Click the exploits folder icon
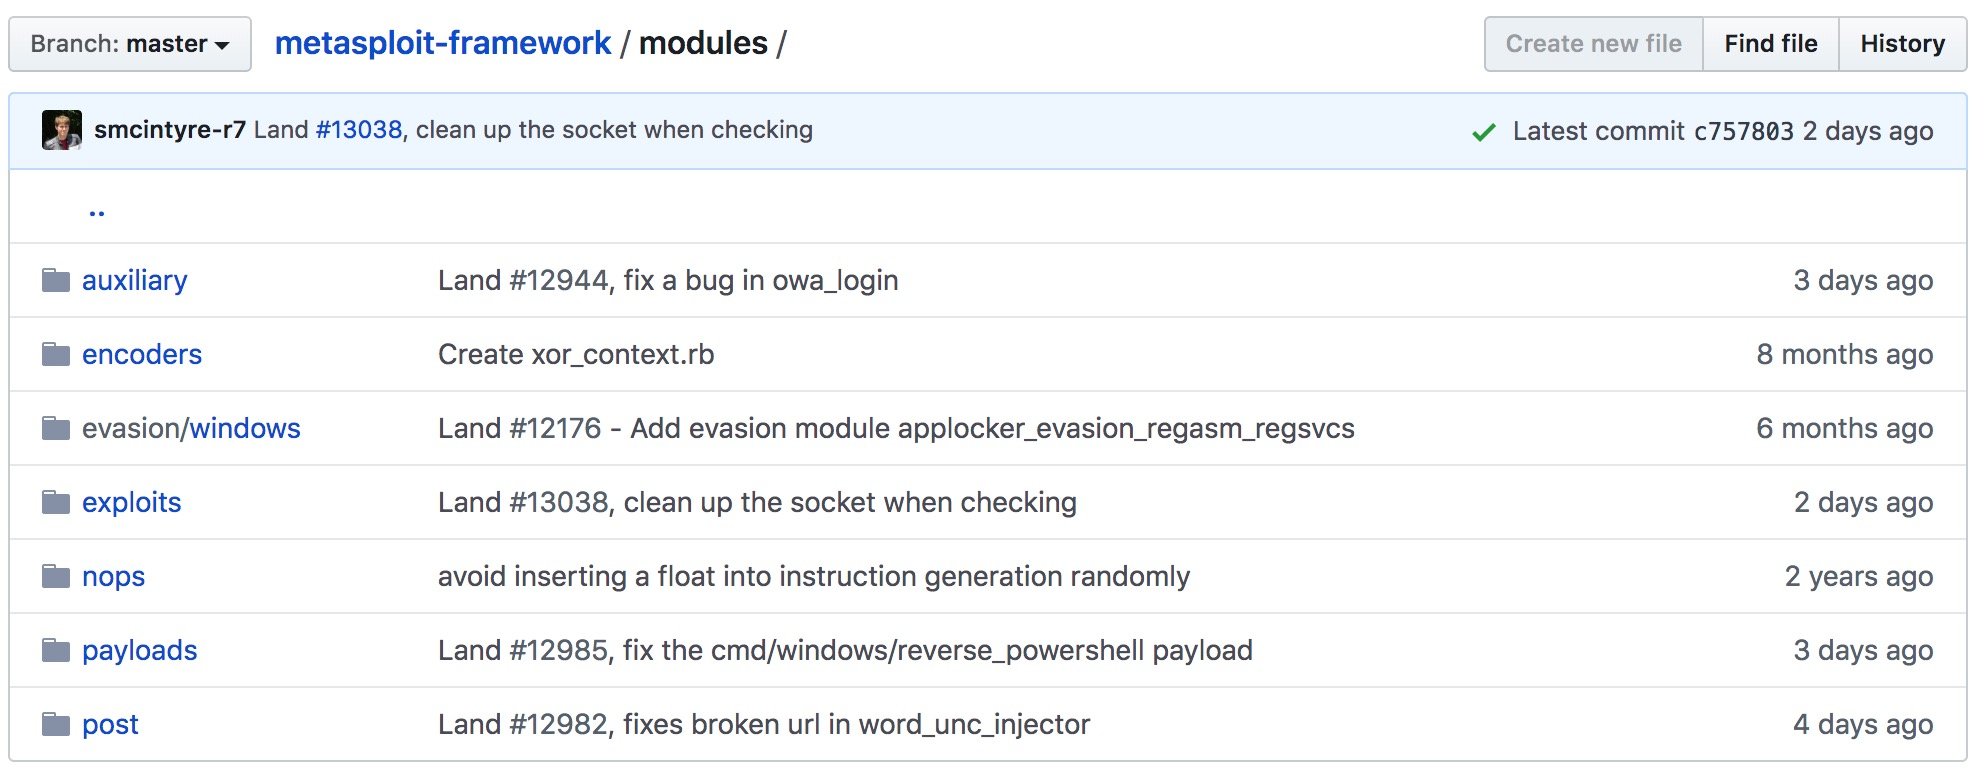 [x=56, y=502]
